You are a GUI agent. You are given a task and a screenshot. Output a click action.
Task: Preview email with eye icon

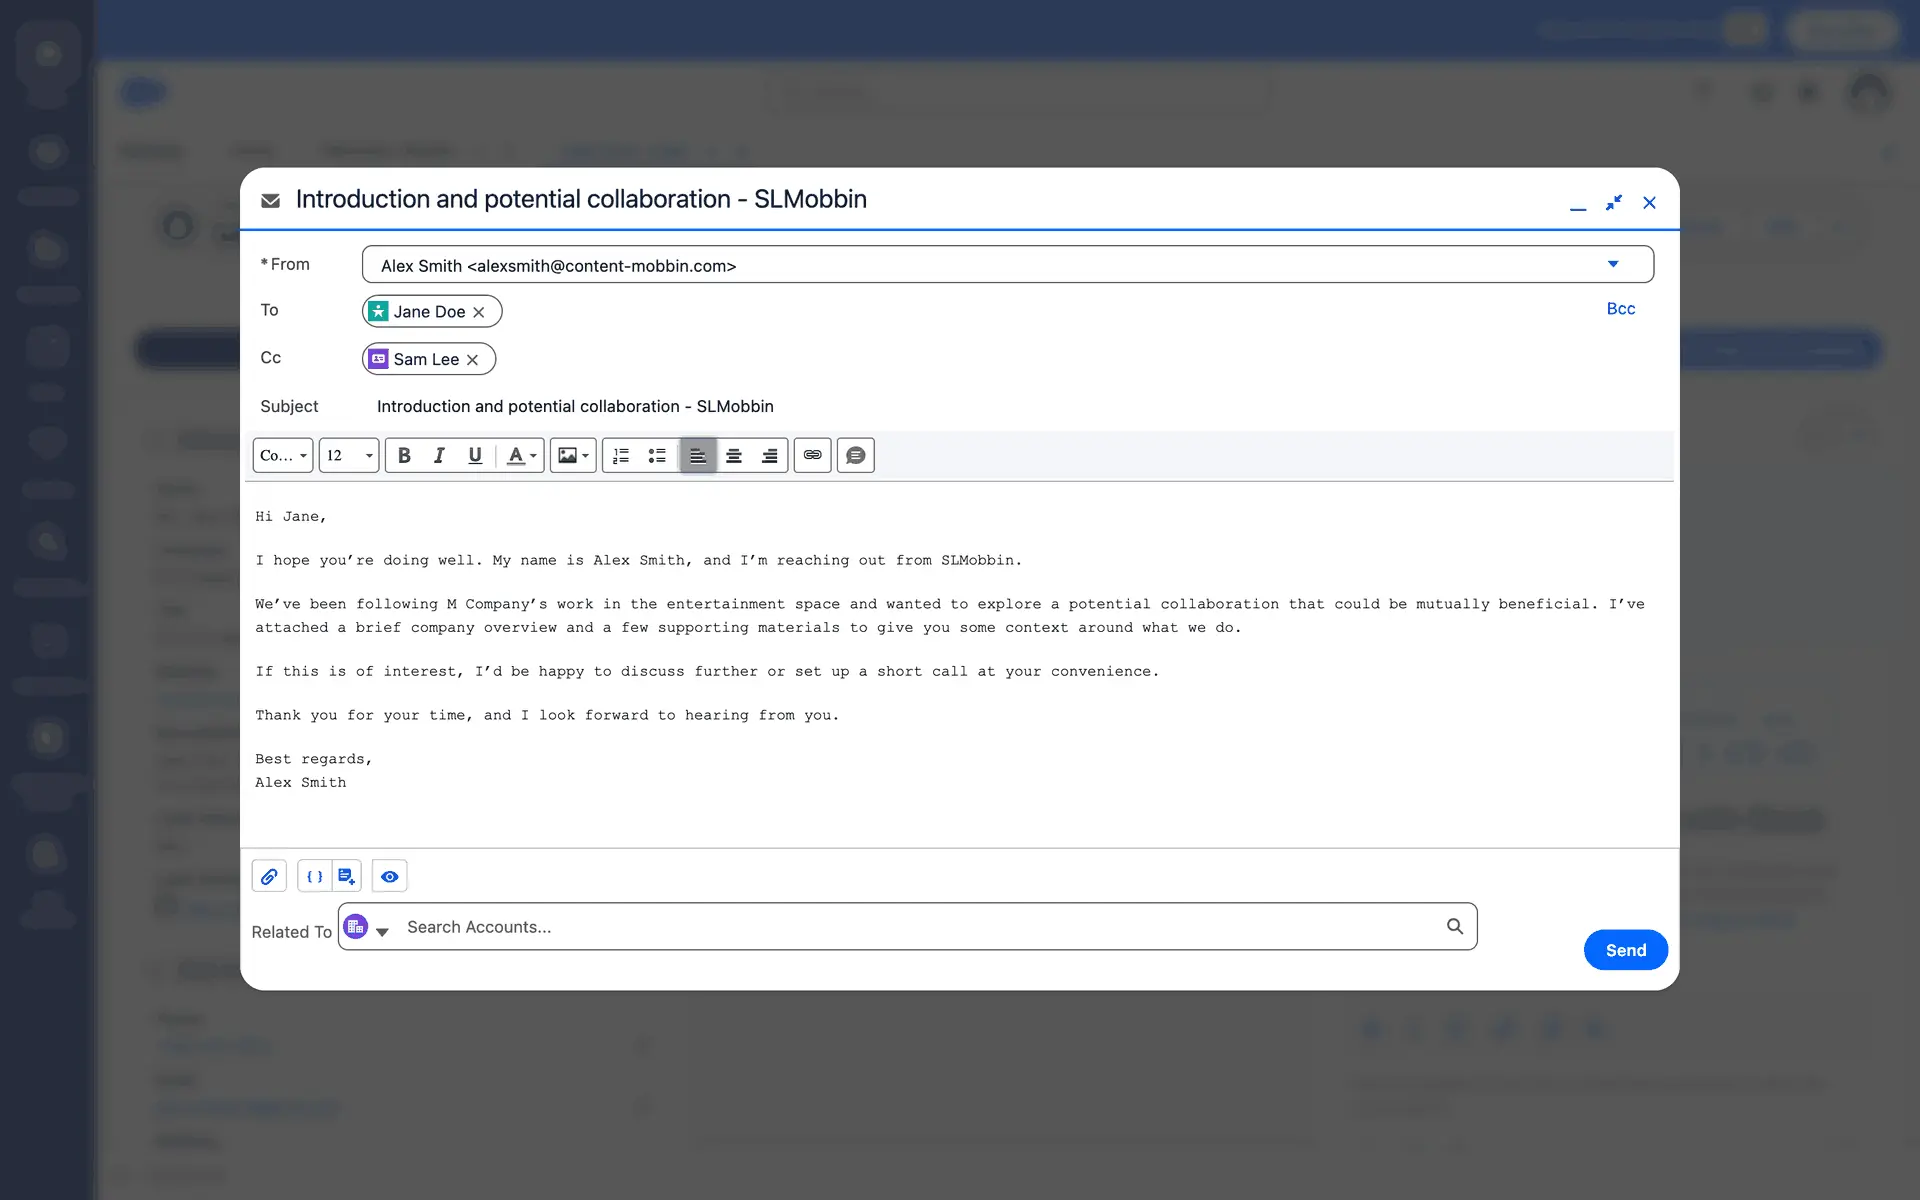pos(389,877)
